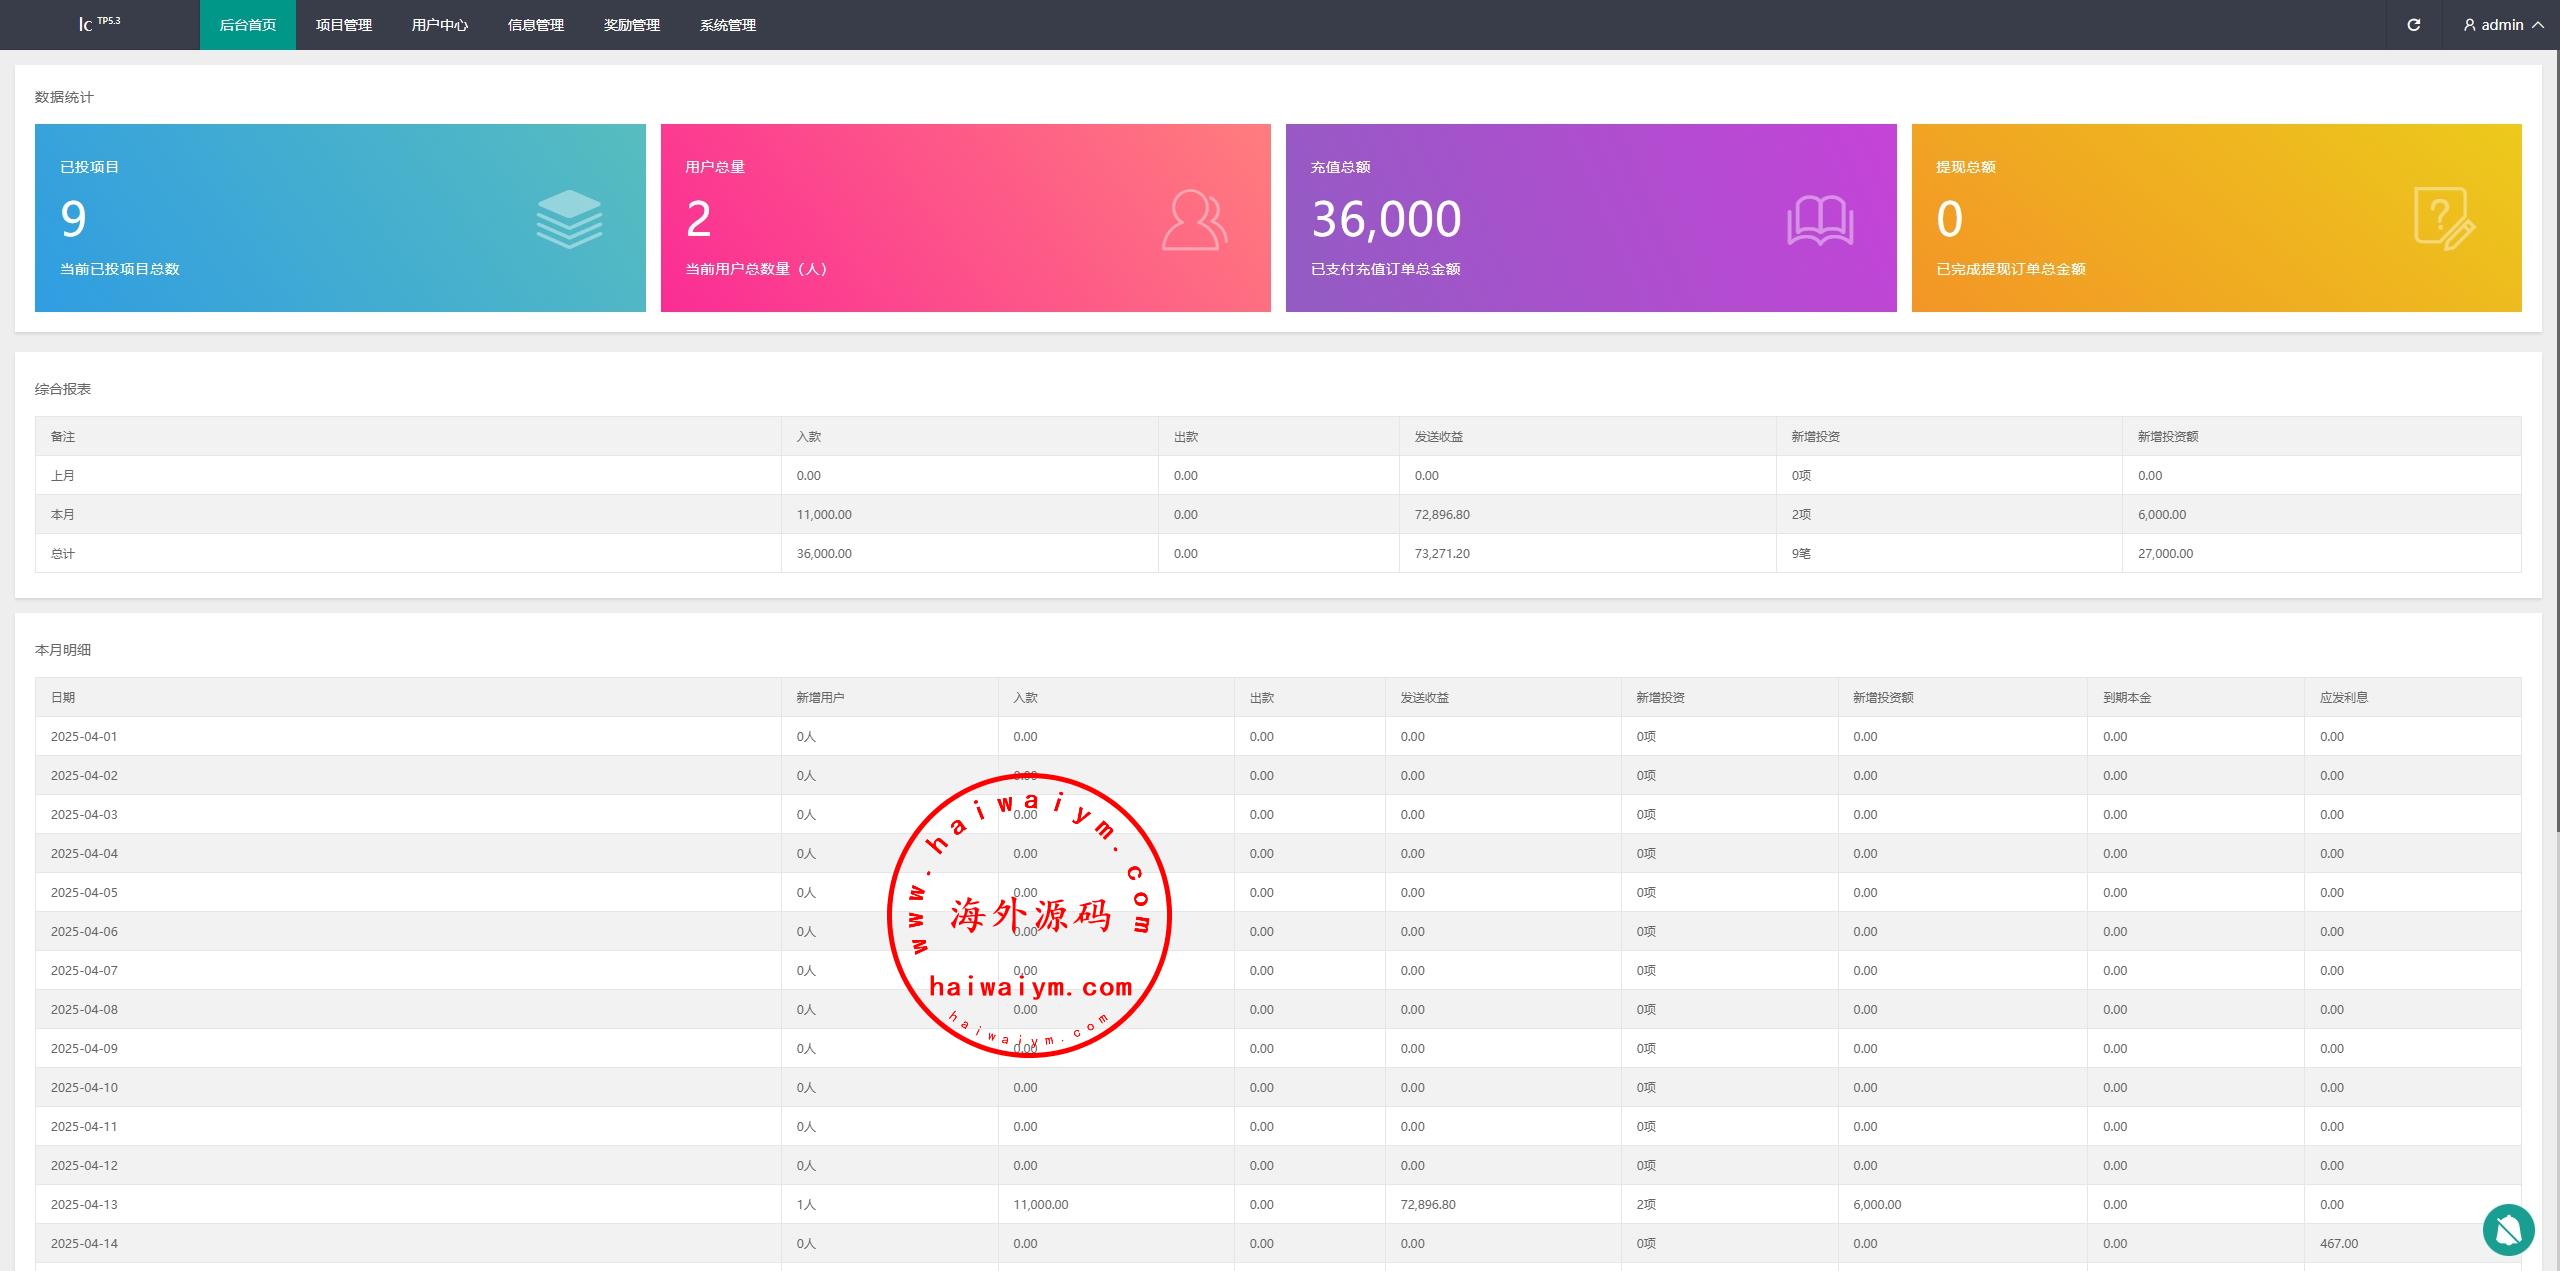2560x1271 pixels.
Task: Click the green floating round icon at bottom right
Action: (x=2508, y=1229)
